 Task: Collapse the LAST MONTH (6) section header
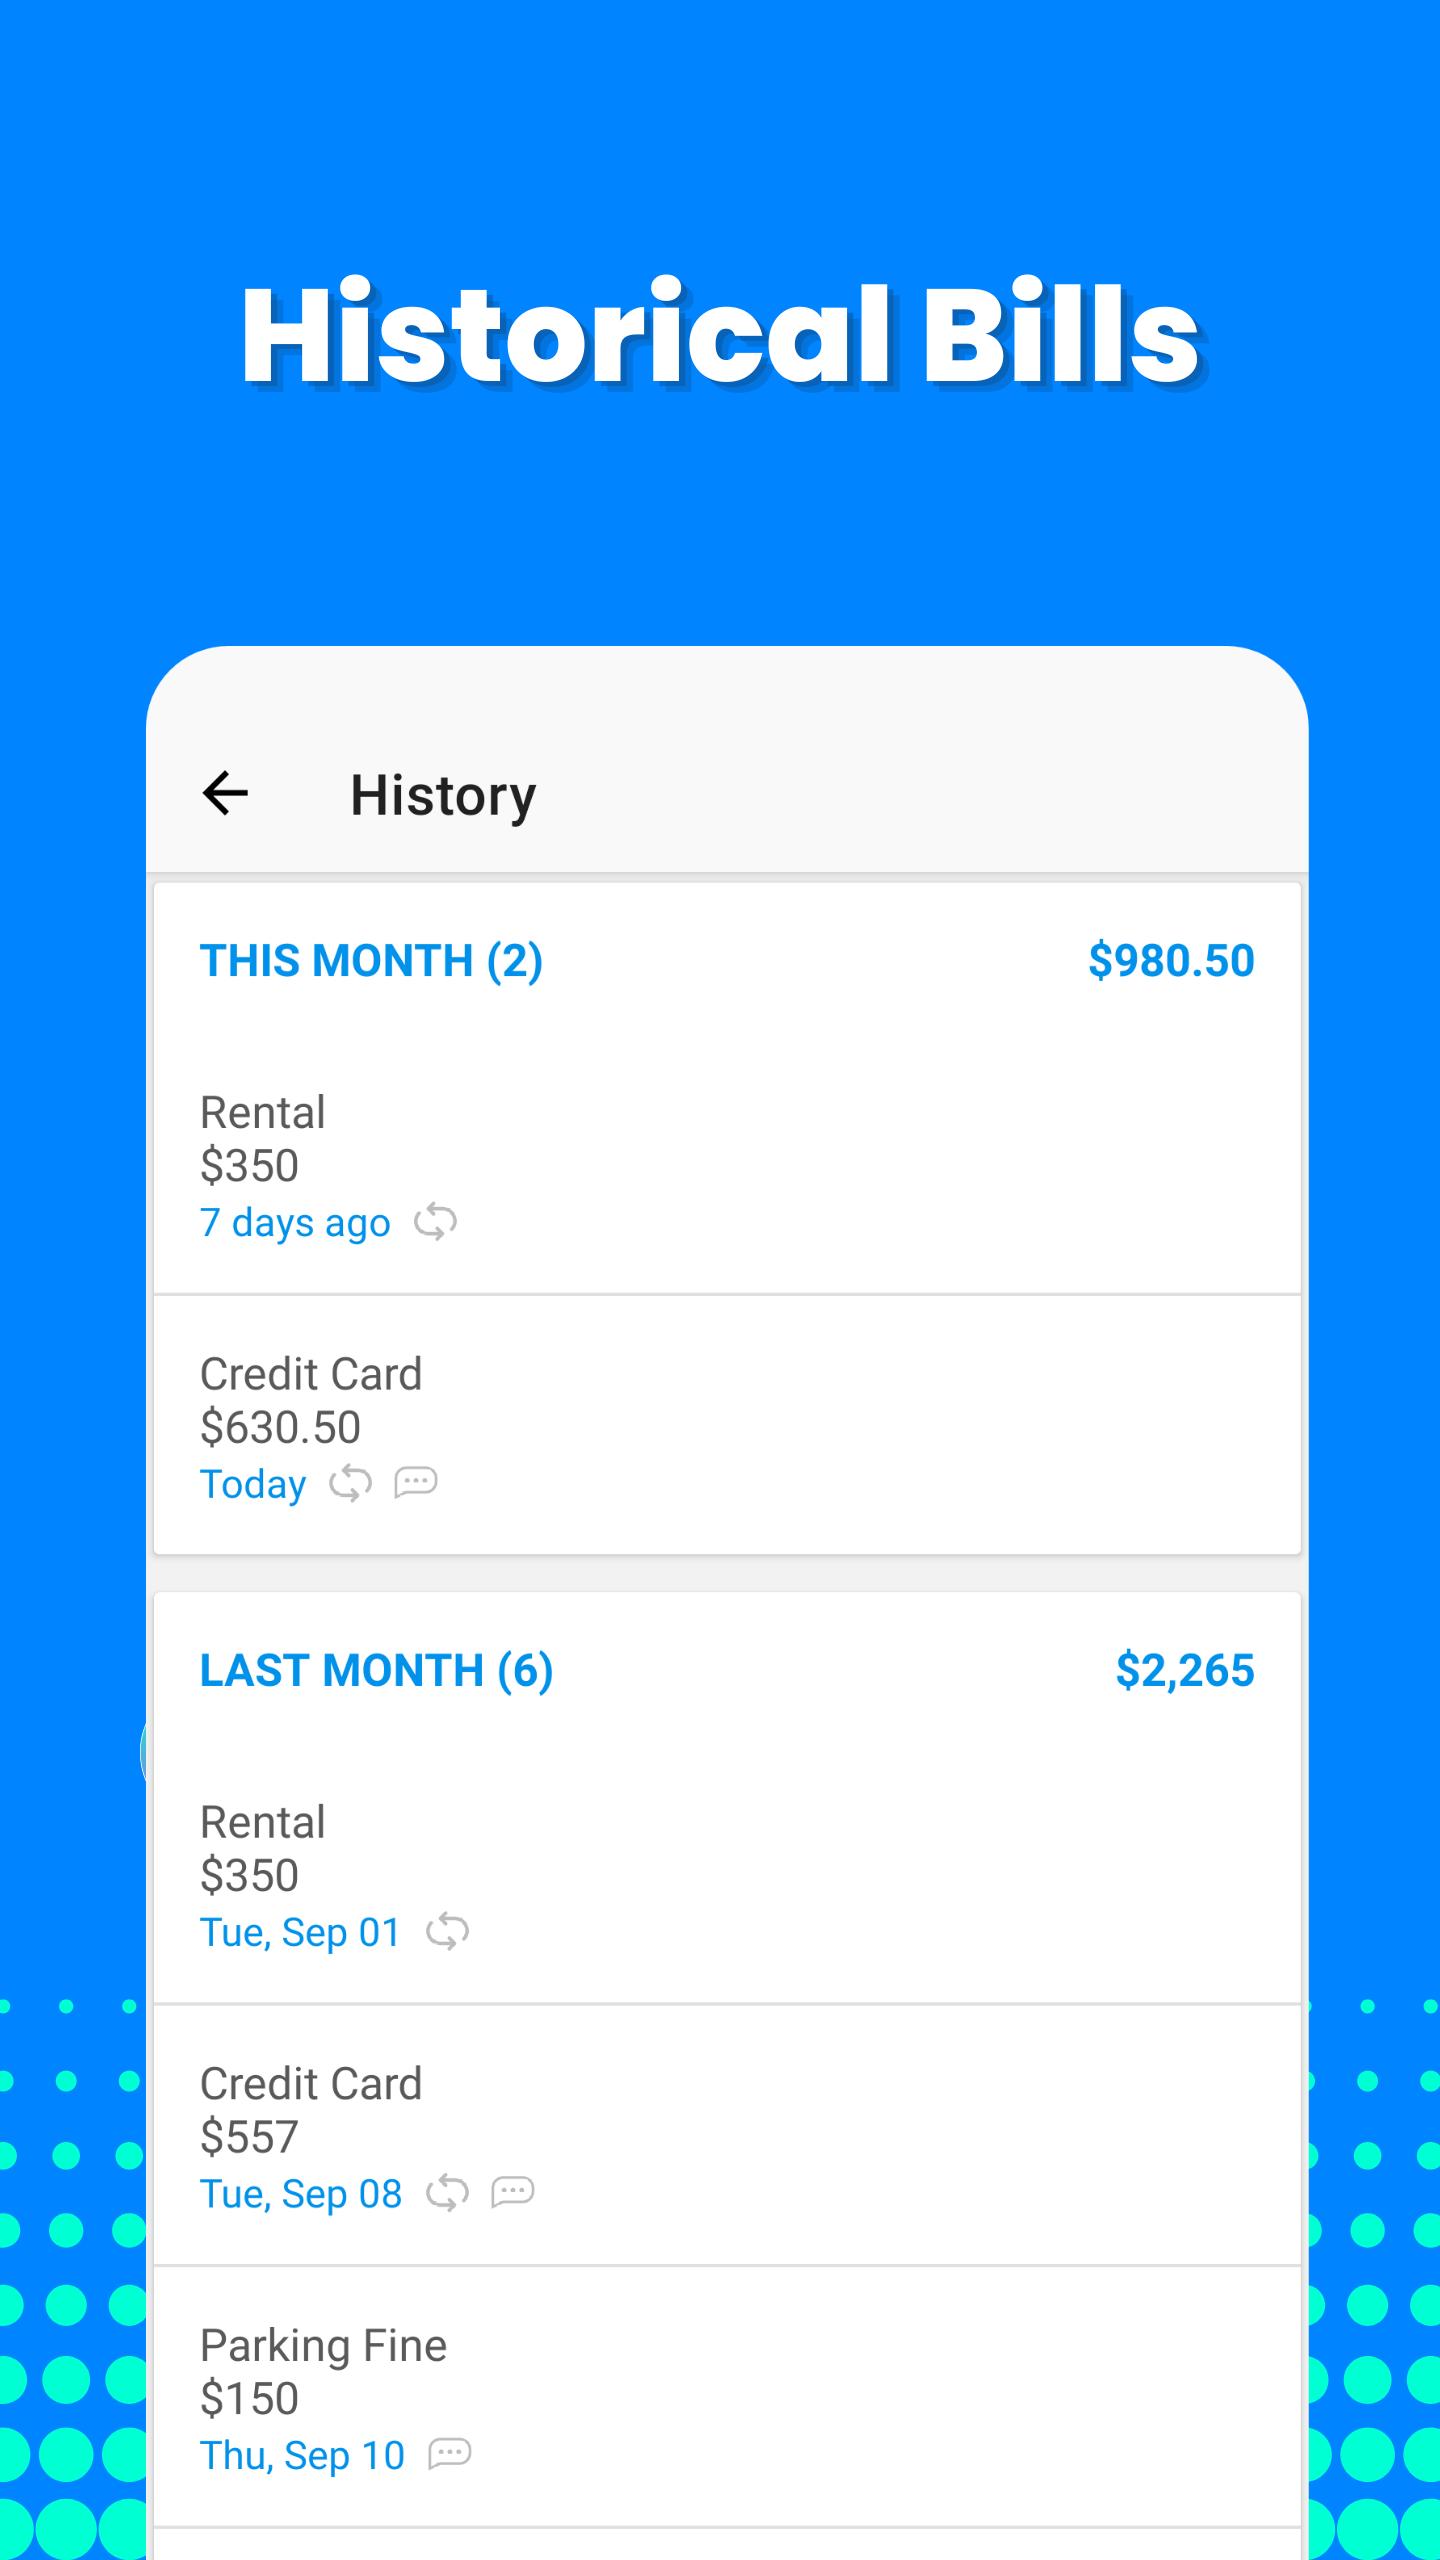tap(376, 1671)
